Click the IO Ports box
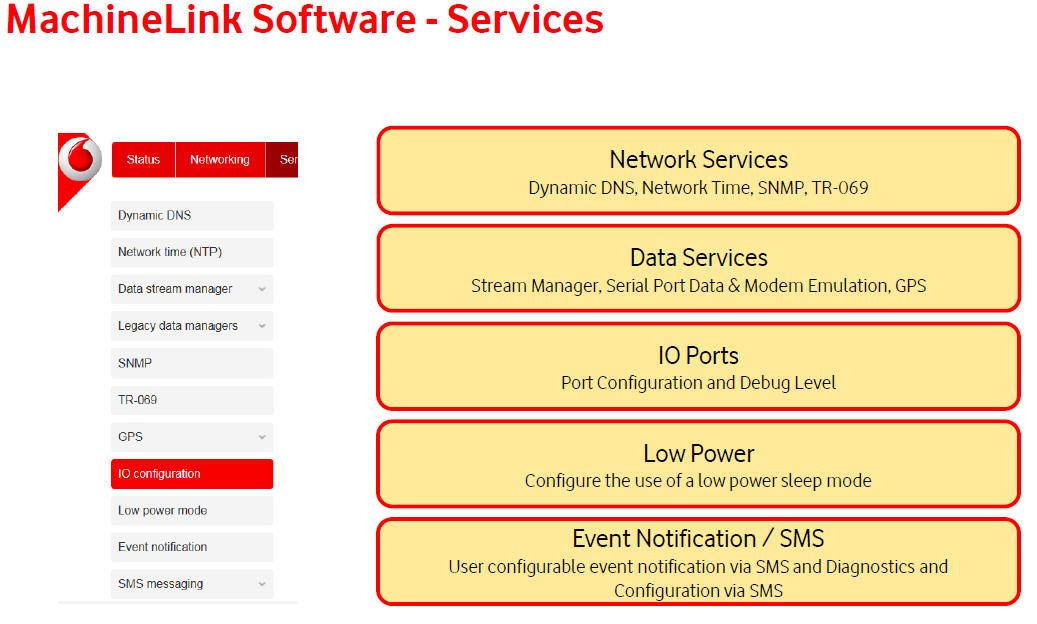Image resolution: width=1037 pixels, height=624 pixels. (x=698, y=366)
